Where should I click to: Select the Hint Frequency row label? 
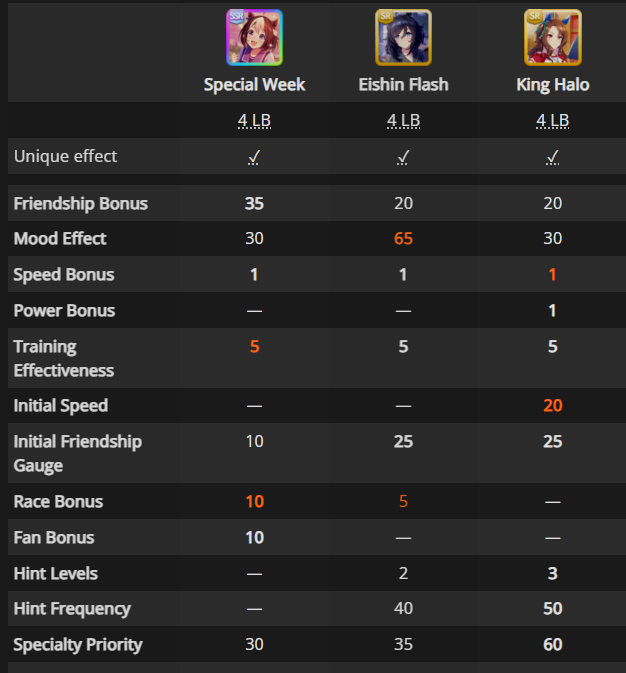[72, 609]
